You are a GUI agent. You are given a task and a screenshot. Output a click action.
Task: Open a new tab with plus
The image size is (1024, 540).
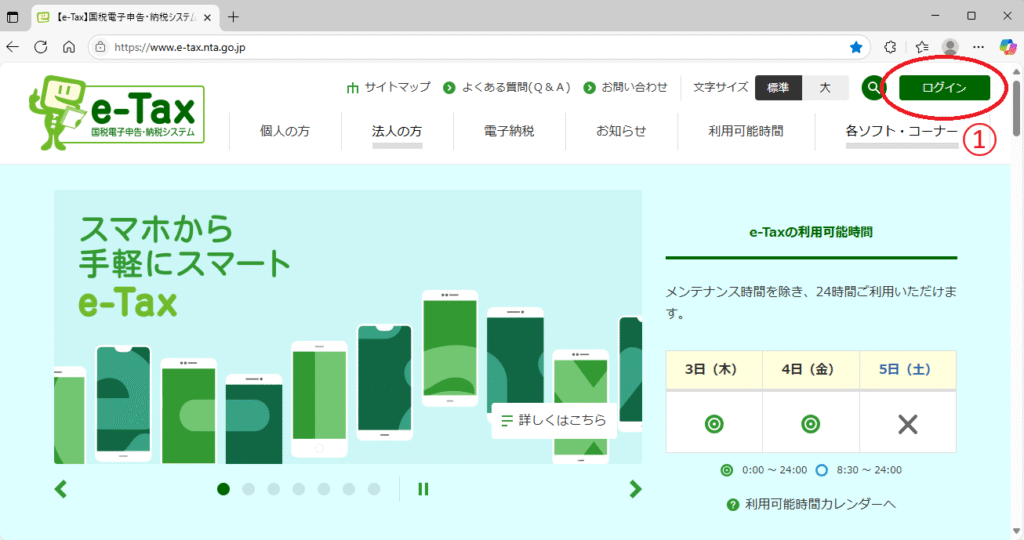(x=233, y=17)
